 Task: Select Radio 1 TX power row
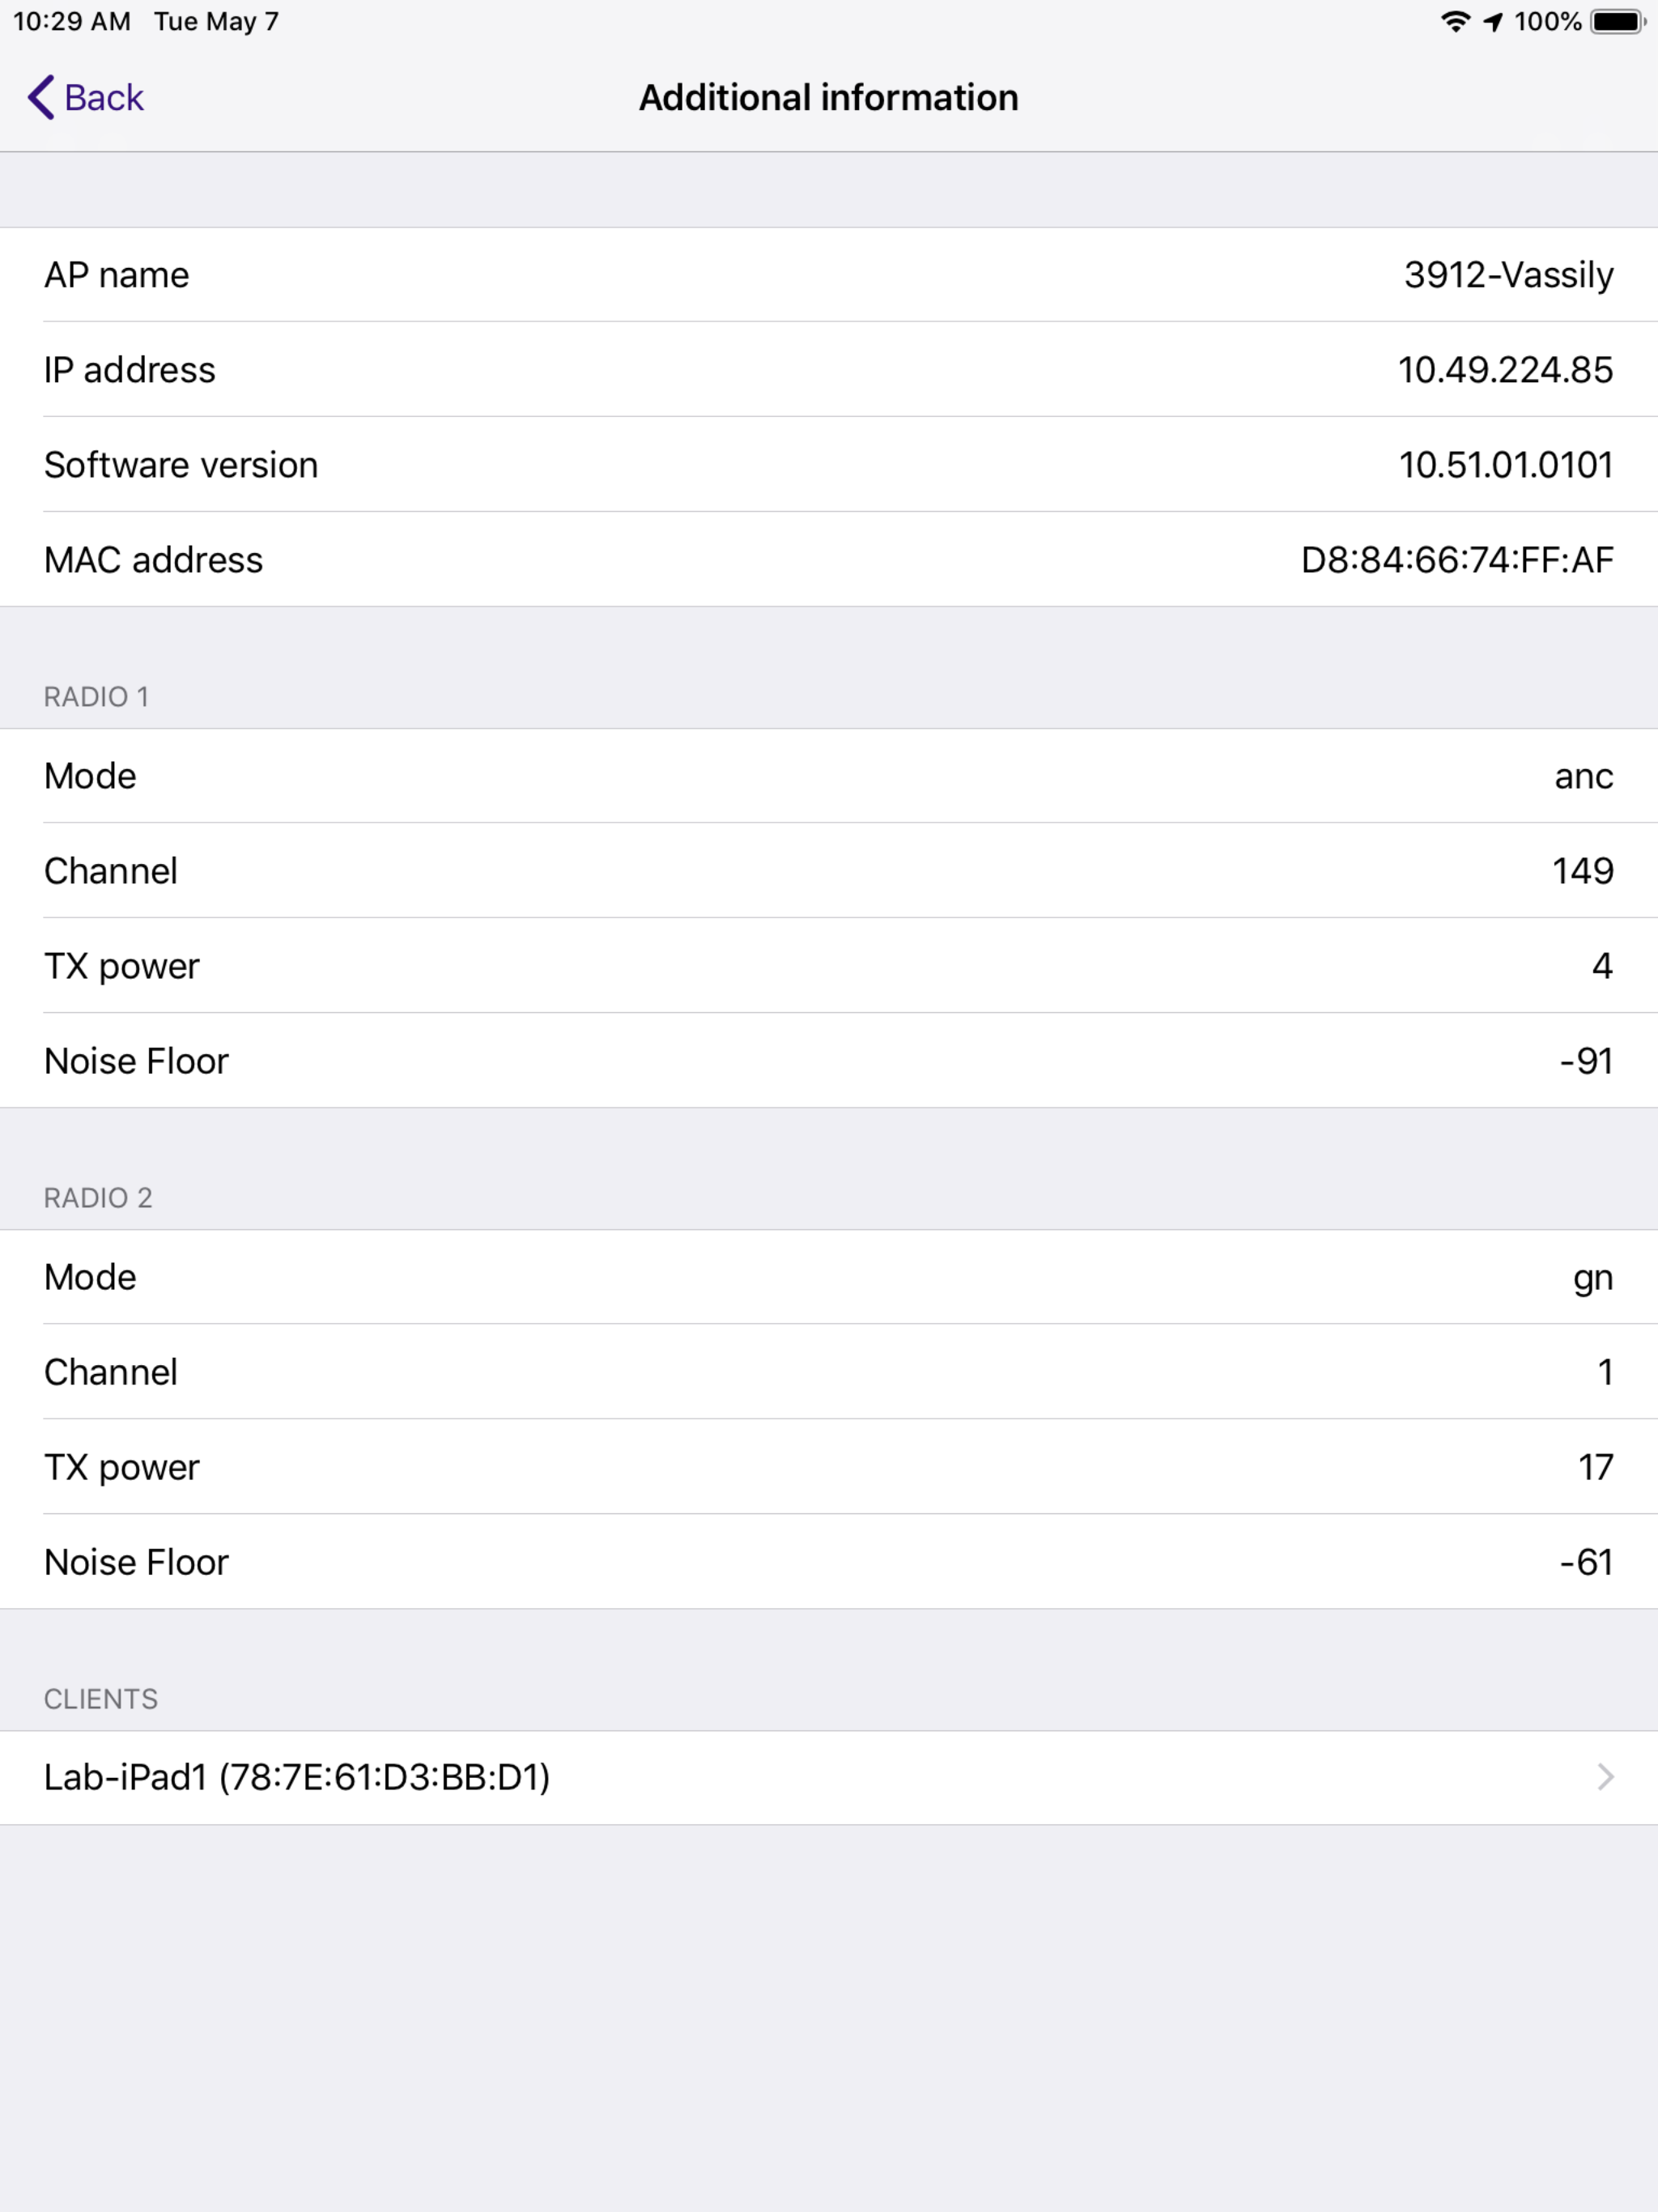(829, 966)
